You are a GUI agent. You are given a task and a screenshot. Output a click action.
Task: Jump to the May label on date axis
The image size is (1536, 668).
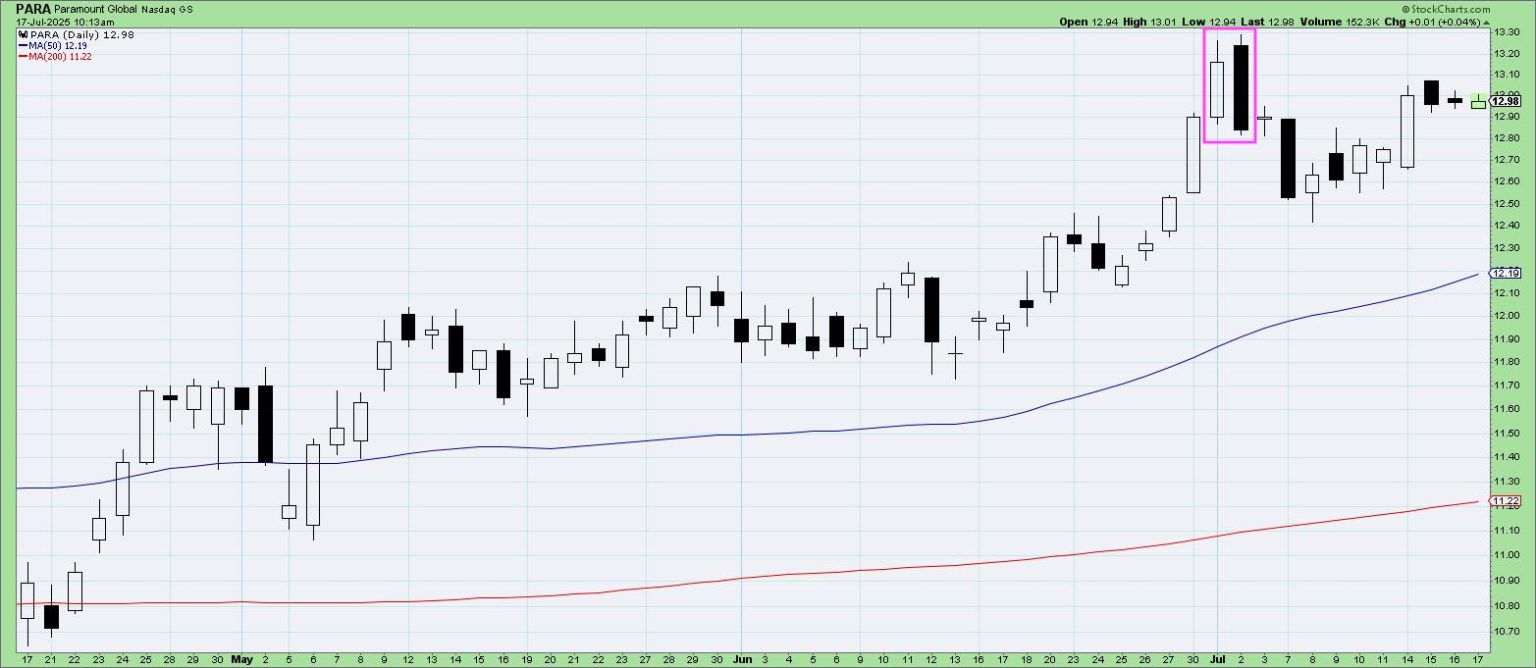click(242, 660)
